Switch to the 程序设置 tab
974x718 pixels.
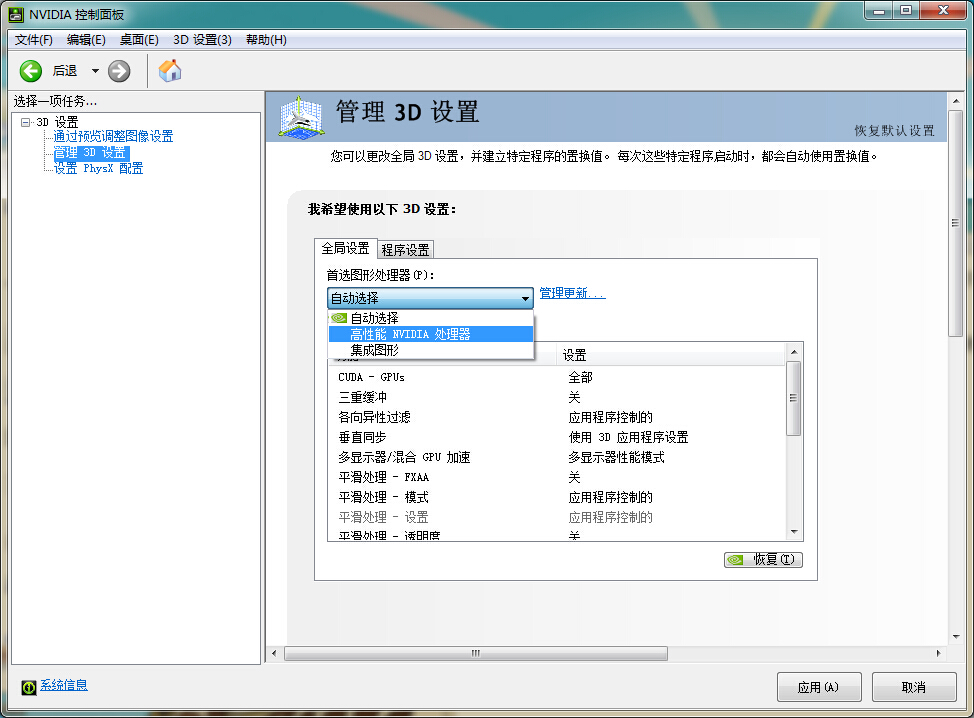coord(405,250)
